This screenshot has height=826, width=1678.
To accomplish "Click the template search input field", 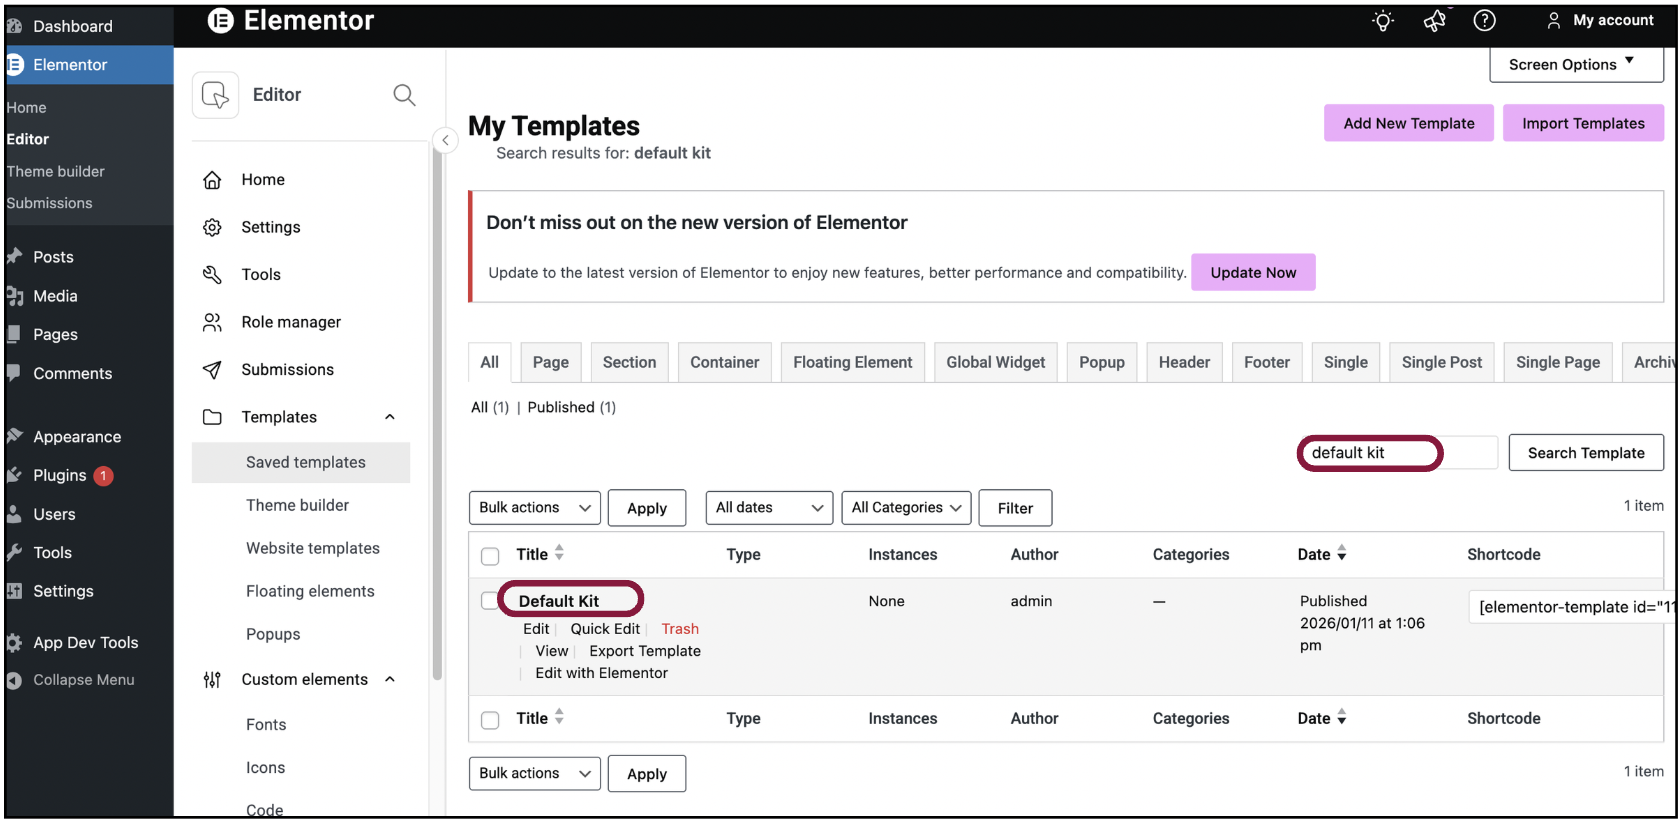I will [1396, 453].
